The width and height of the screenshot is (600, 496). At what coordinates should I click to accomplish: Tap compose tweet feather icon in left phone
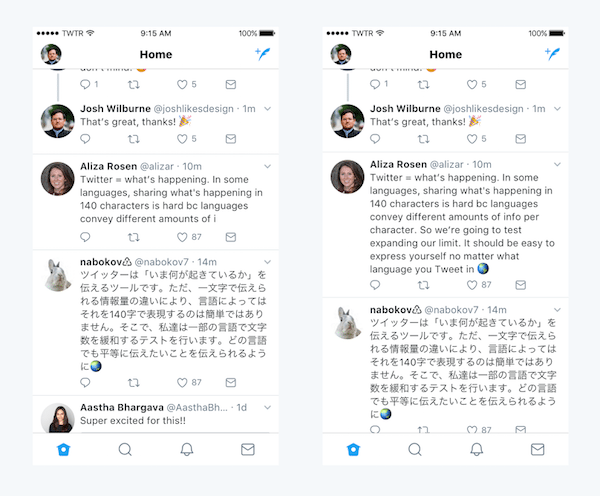263,54
